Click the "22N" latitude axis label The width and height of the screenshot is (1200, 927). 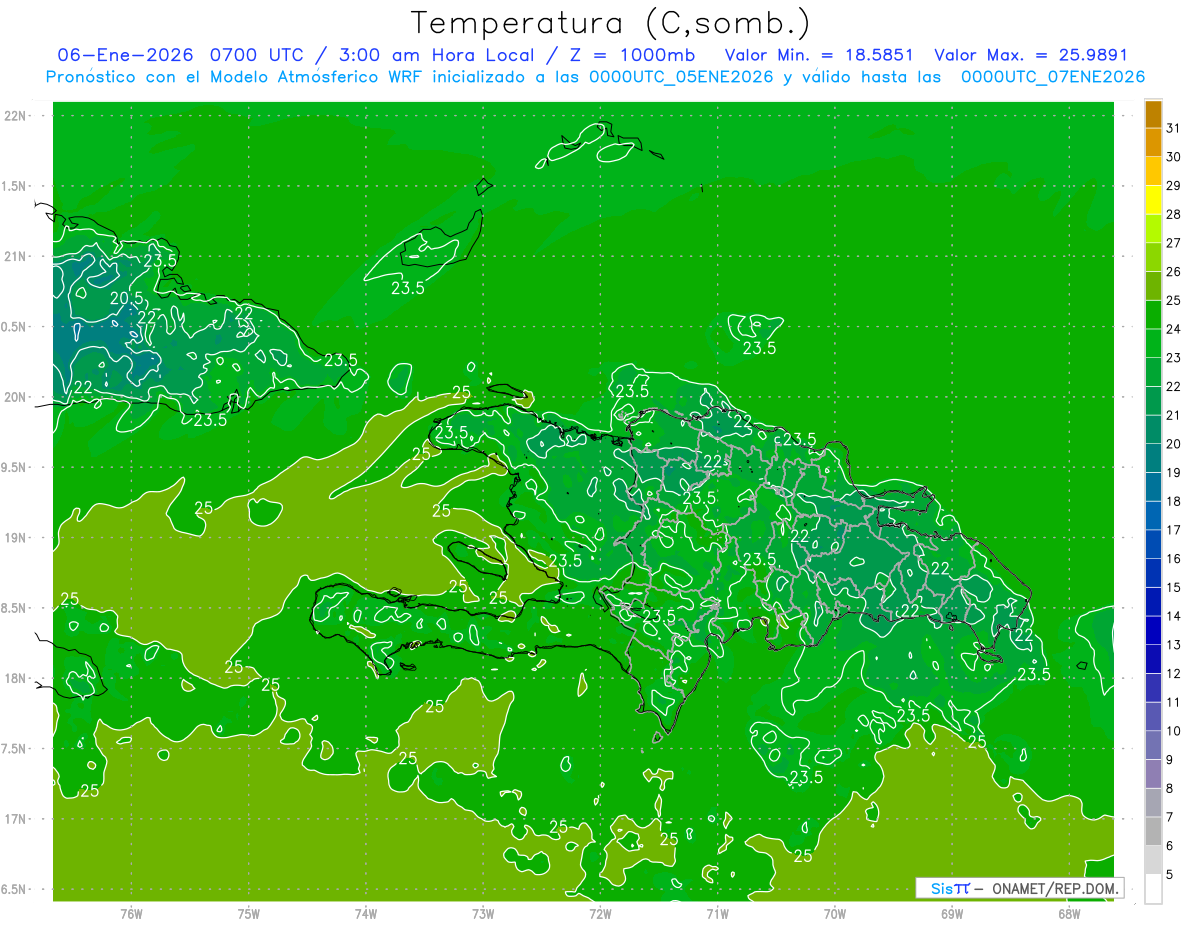17,116
